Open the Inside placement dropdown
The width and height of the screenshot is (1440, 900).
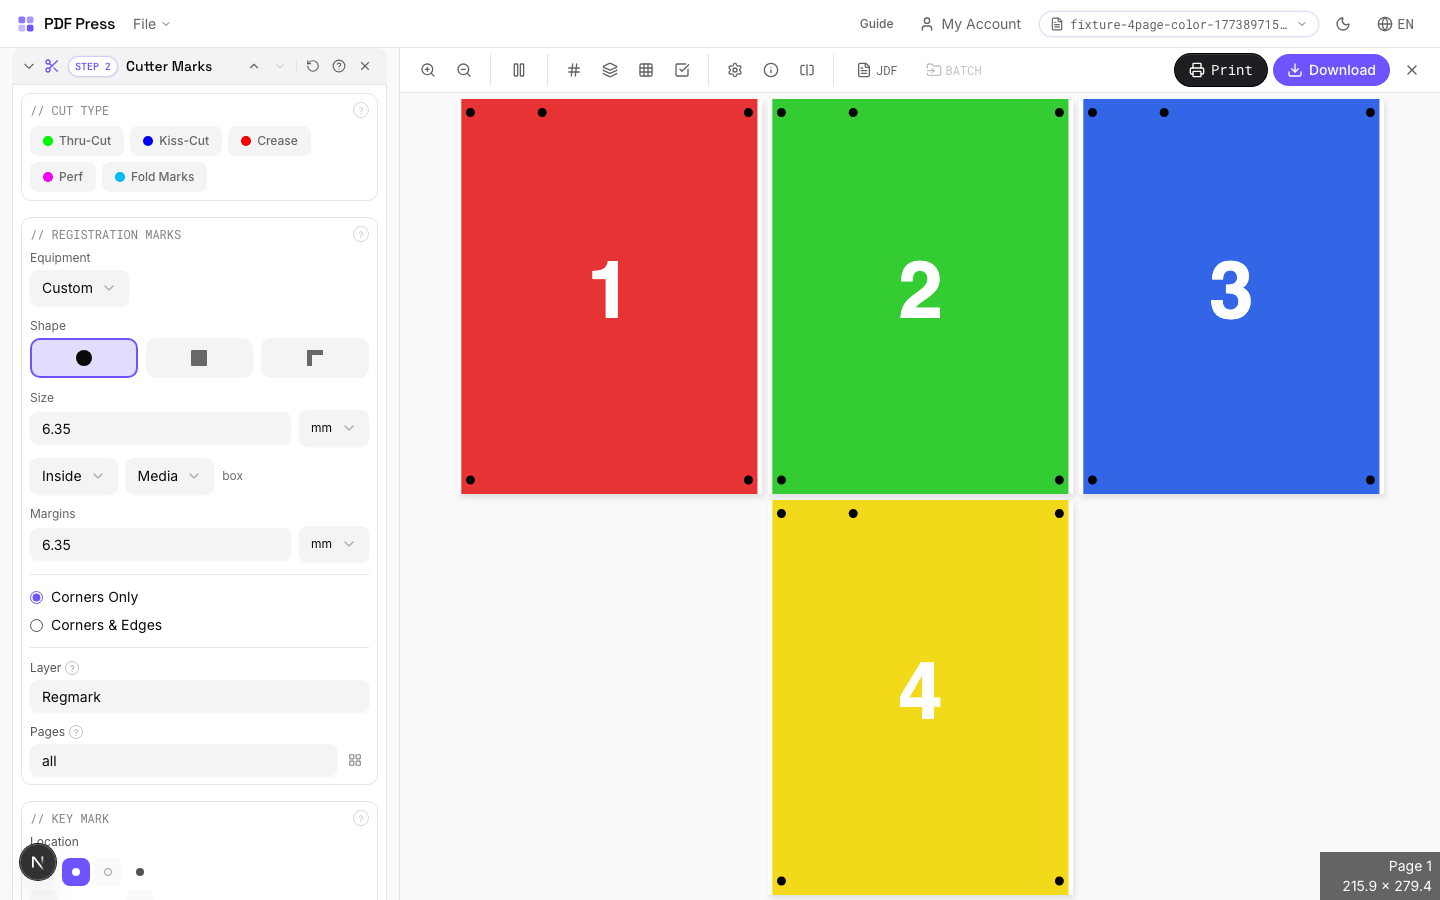point(73,476)
